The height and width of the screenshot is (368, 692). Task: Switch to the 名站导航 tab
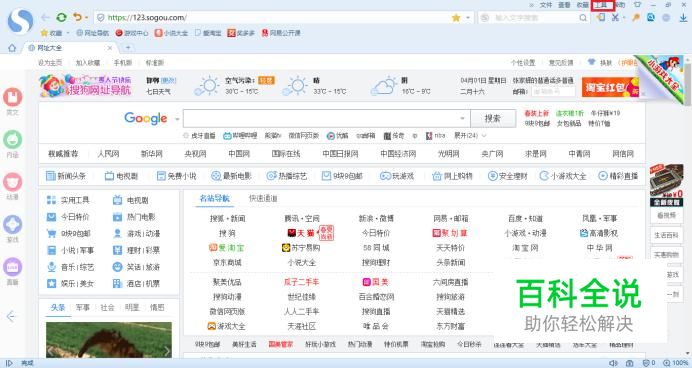click(214, 199)
